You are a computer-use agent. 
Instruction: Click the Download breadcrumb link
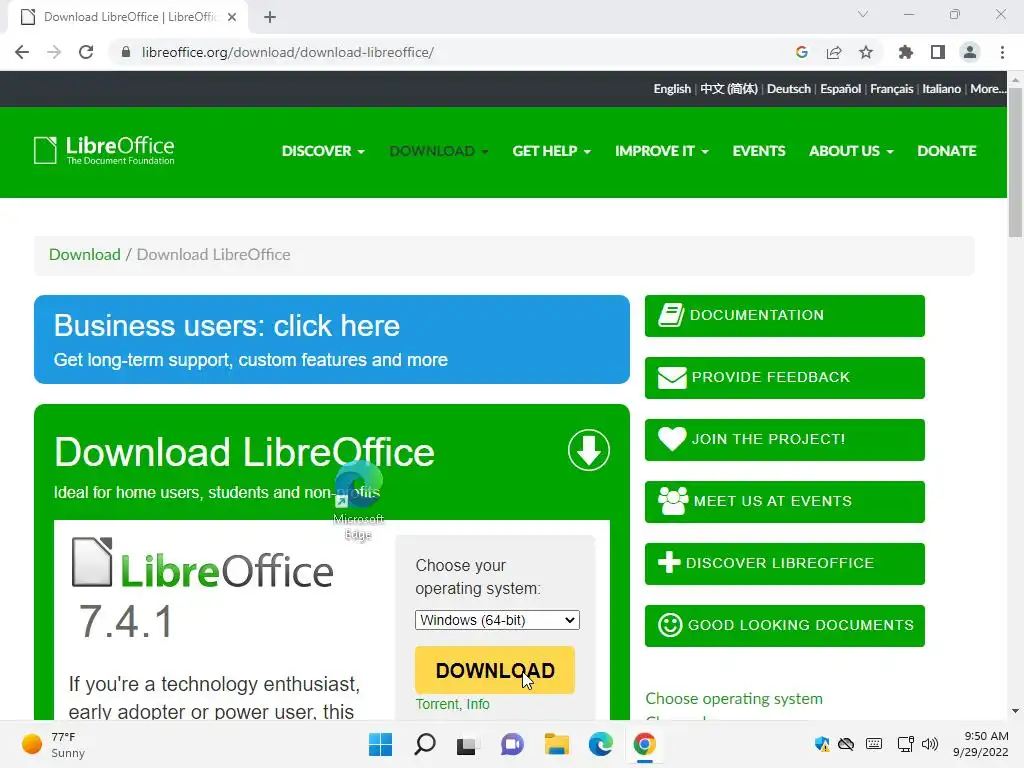tap(85, 255)
